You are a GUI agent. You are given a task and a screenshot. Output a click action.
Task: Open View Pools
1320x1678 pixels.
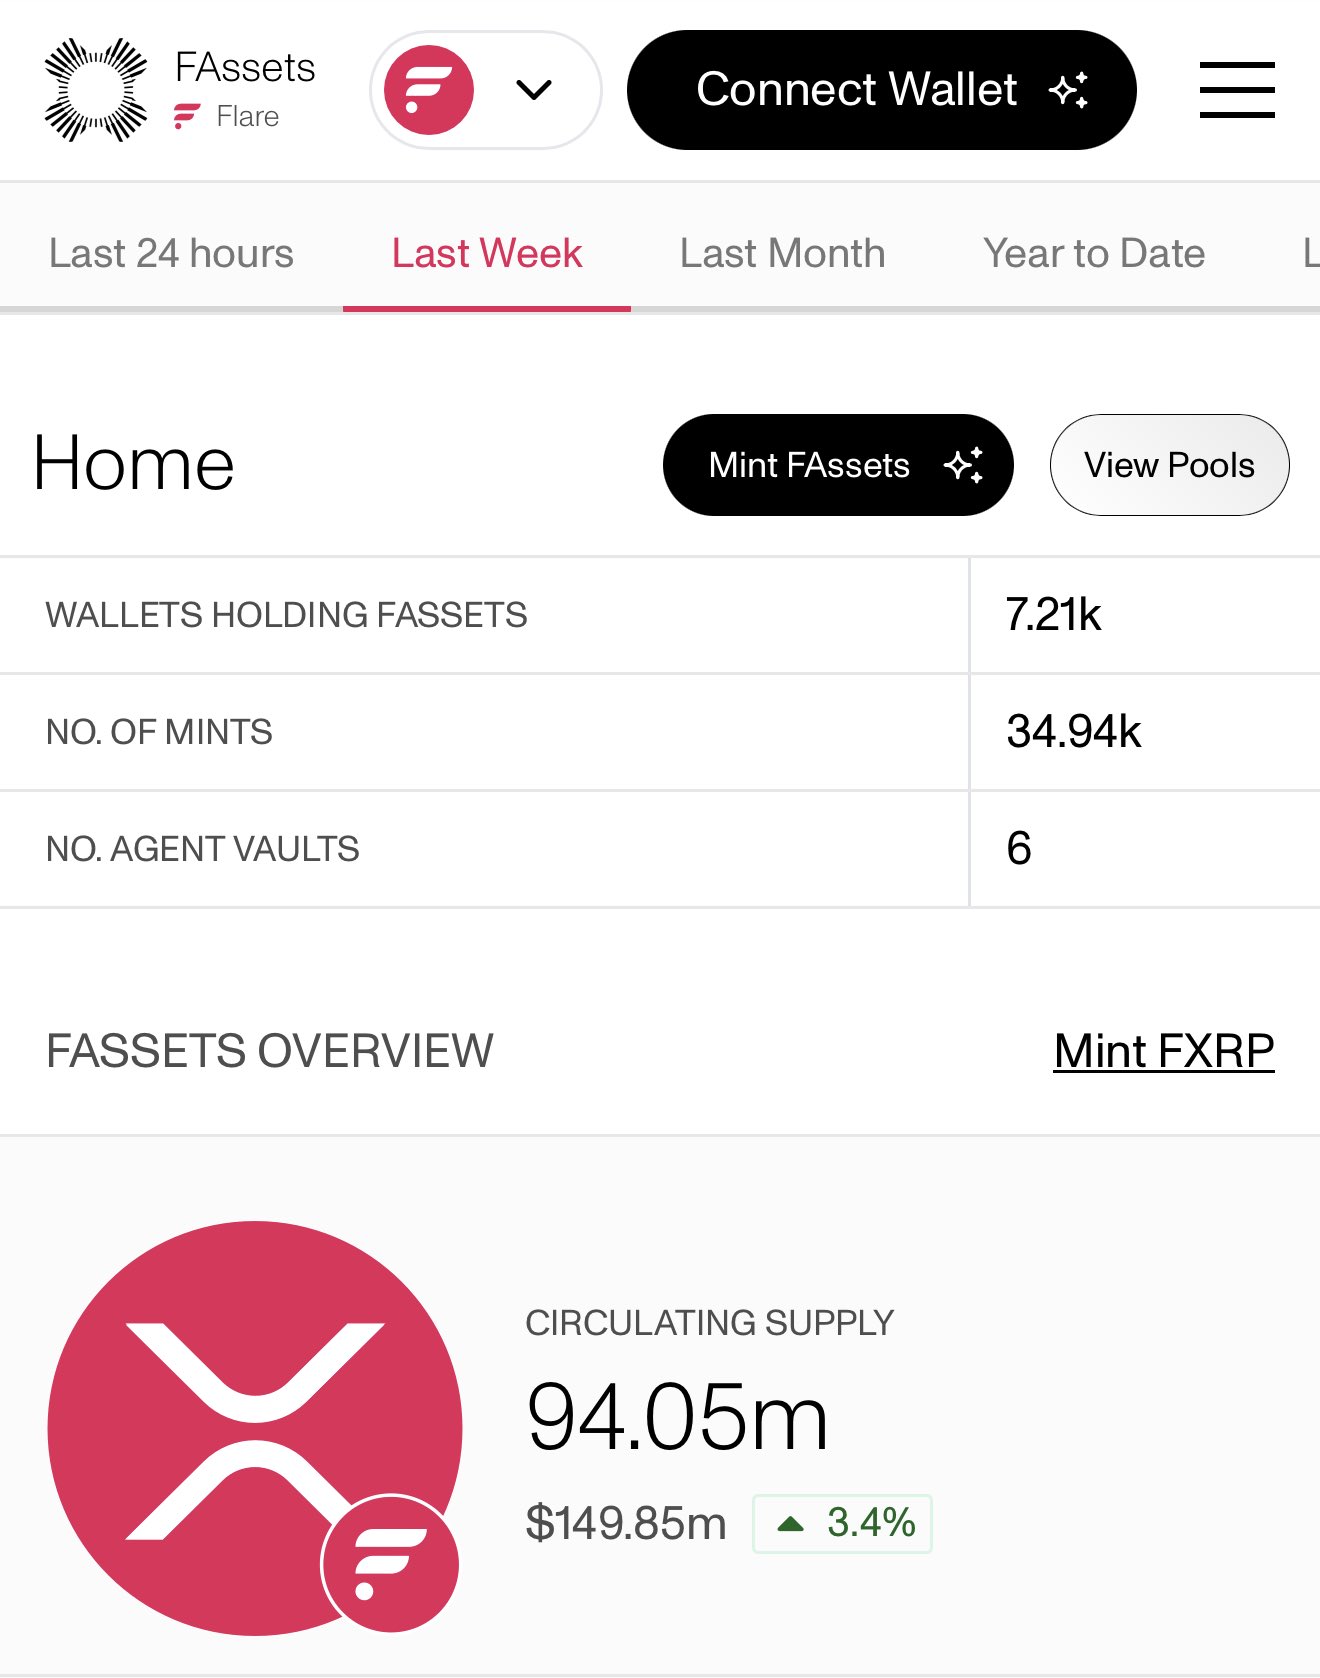click(x=1169, y=465)
